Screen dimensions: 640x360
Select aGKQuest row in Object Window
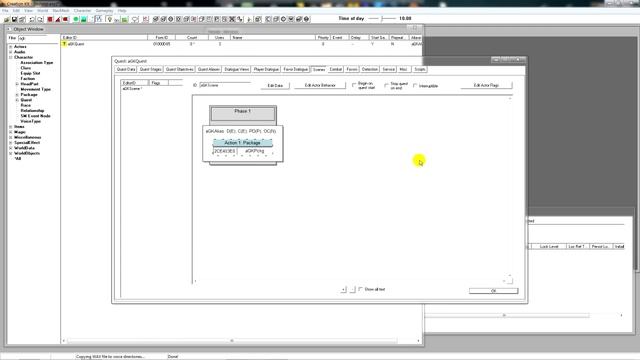tap(241, 44)
